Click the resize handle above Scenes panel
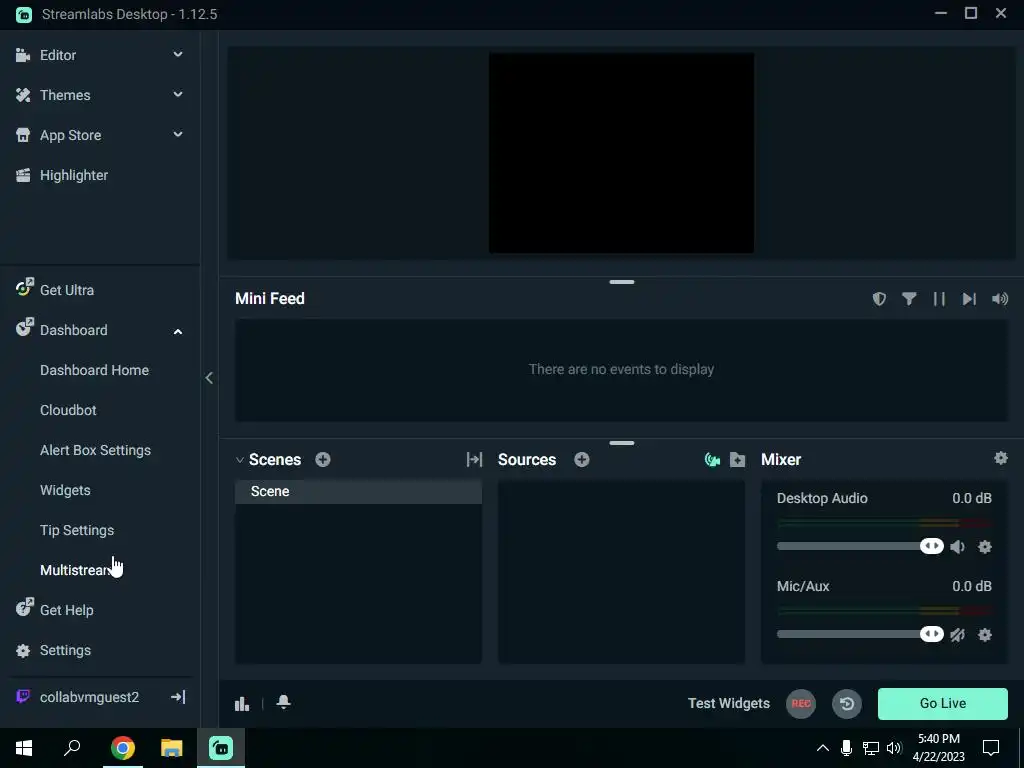The width and height of the screenshot is (1024, 768). 622,443
